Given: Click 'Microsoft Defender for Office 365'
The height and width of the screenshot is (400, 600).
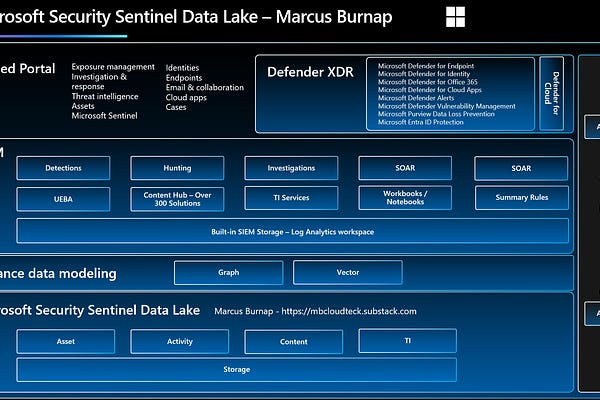Looking at the screenshot, I should [428, 82].
